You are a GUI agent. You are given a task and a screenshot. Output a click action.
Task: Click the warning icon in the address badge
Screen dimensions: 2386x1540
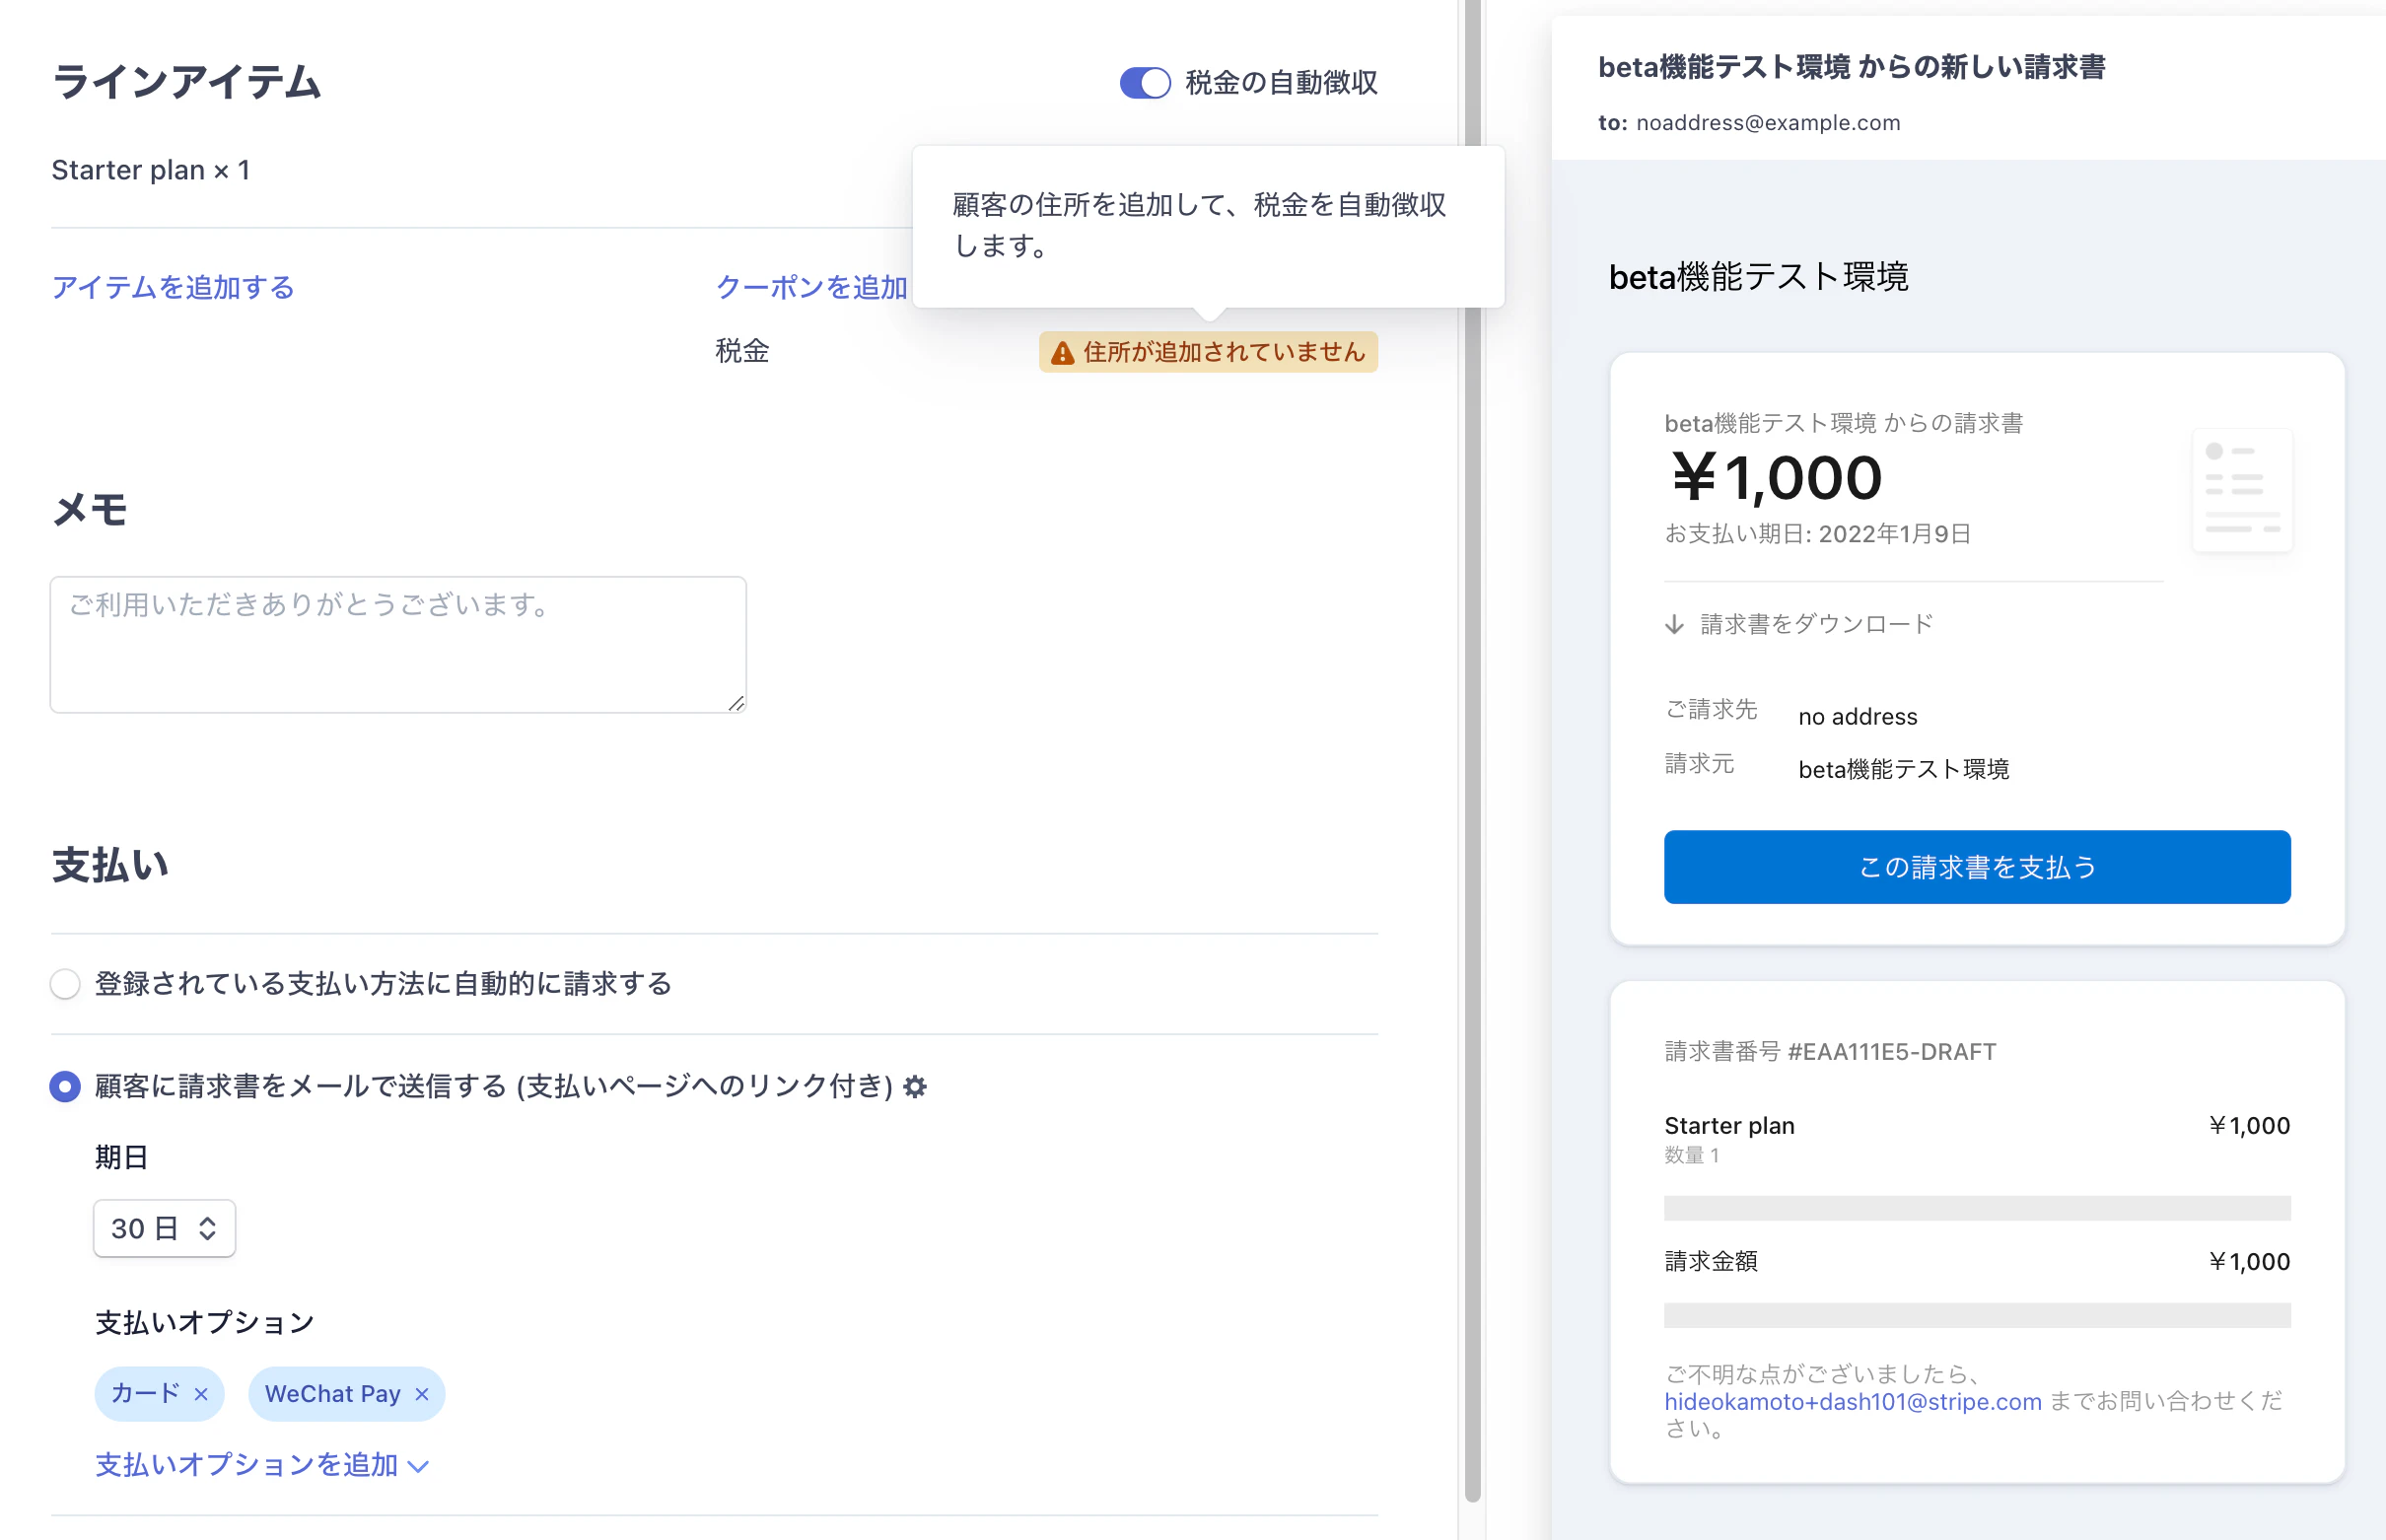click(1062, 353)
